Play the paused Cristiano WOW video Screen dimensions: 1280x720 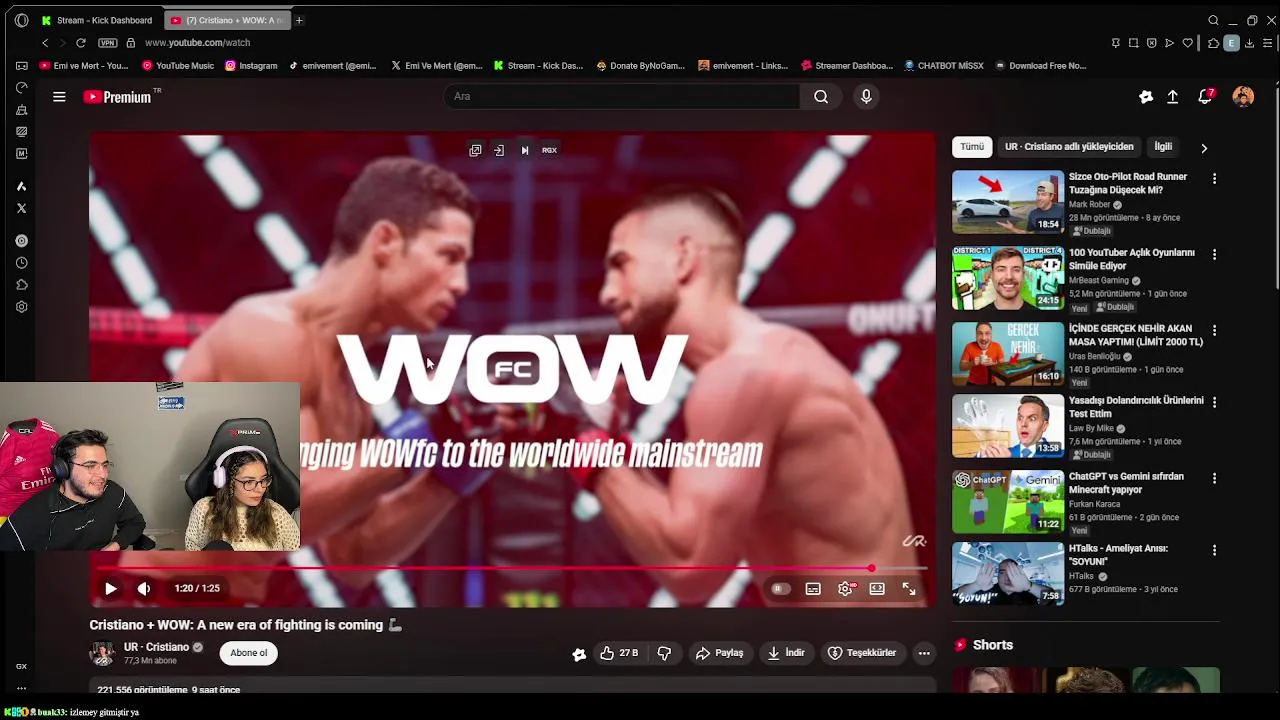click(x=111, y=589)
